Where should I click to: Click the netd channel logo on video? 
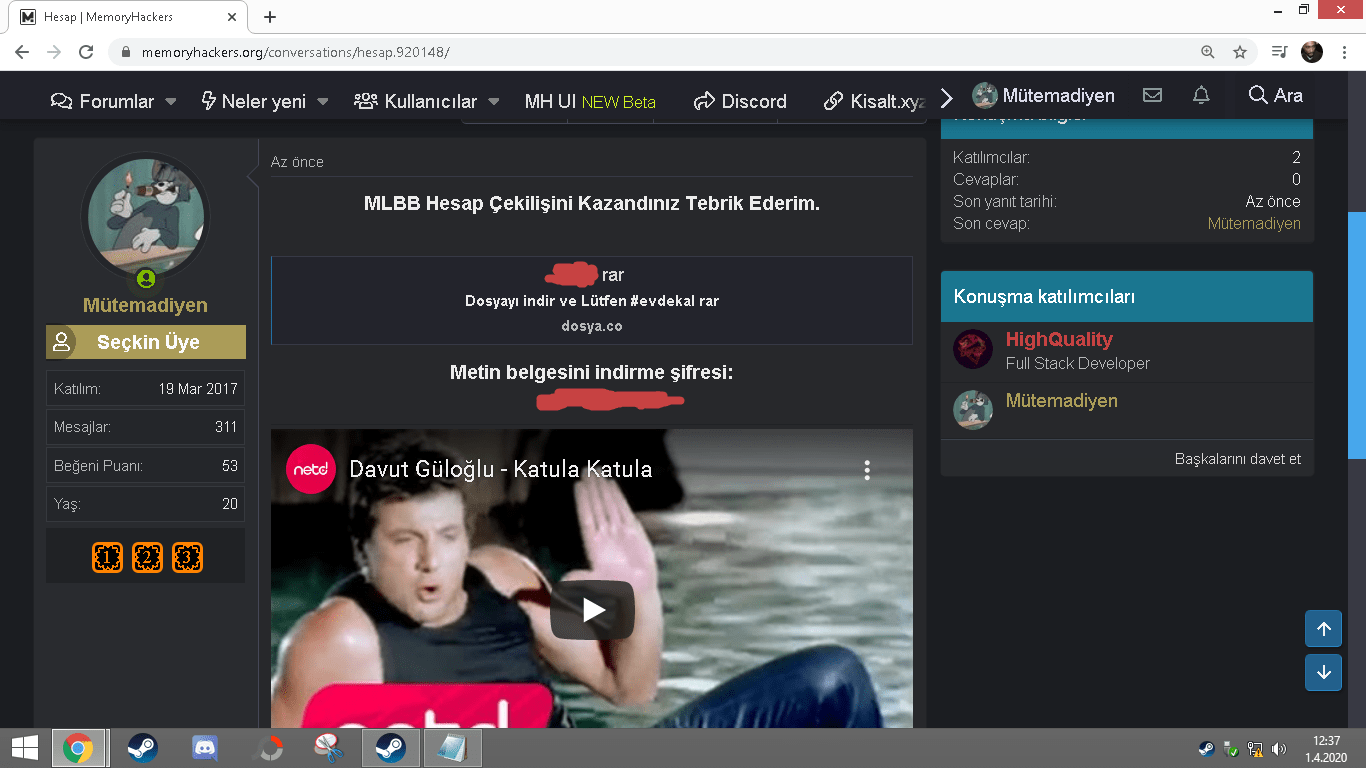click(311, 469)
